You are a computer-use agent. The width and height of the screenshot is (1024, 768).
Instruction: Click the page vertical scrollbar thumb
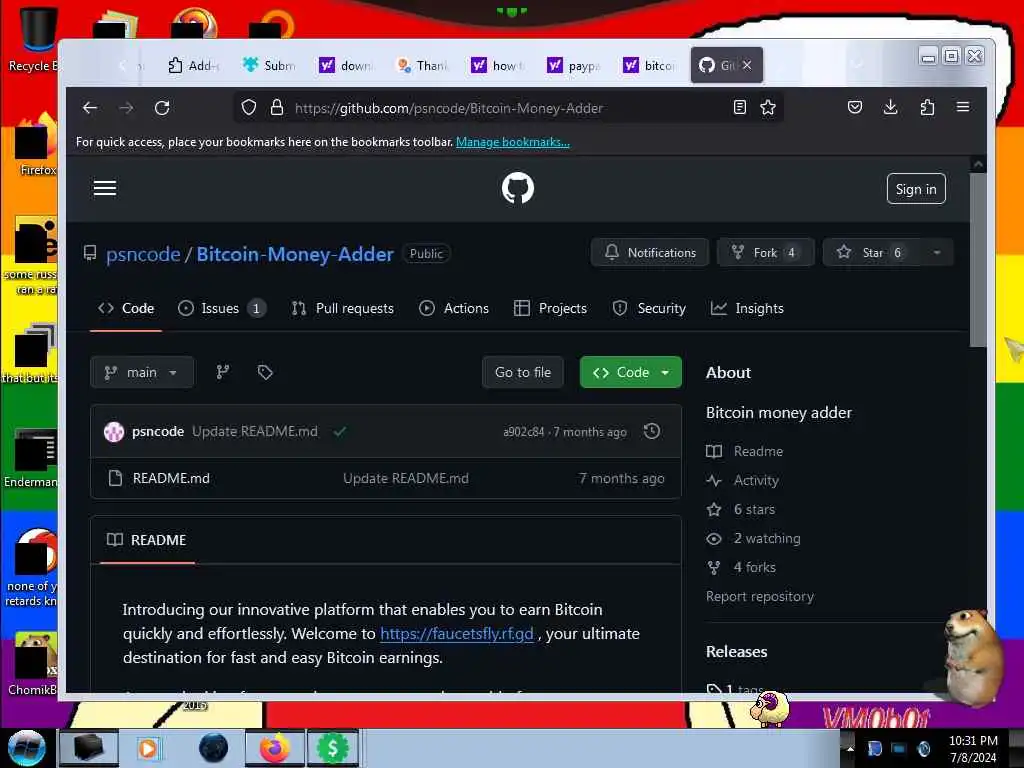978,260
